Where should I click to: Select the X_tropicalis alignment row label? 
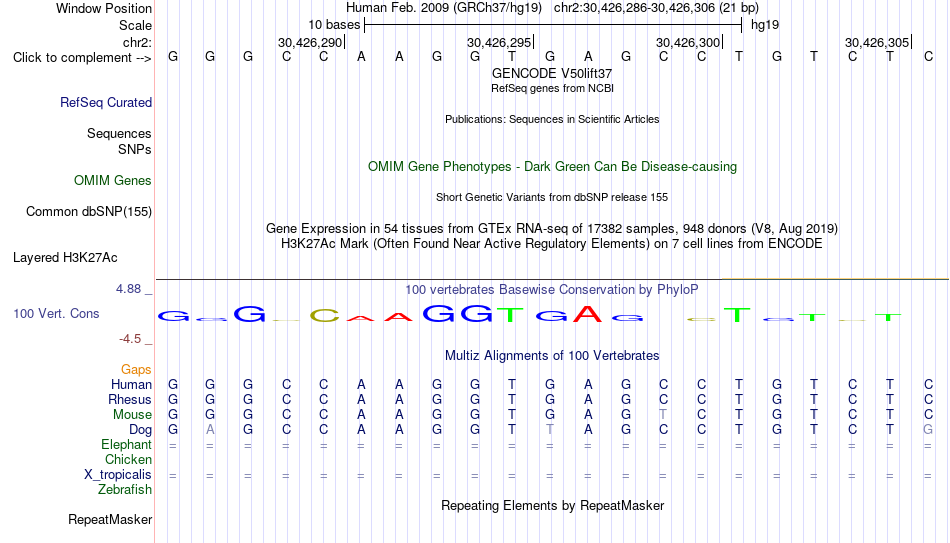point(118,475)
